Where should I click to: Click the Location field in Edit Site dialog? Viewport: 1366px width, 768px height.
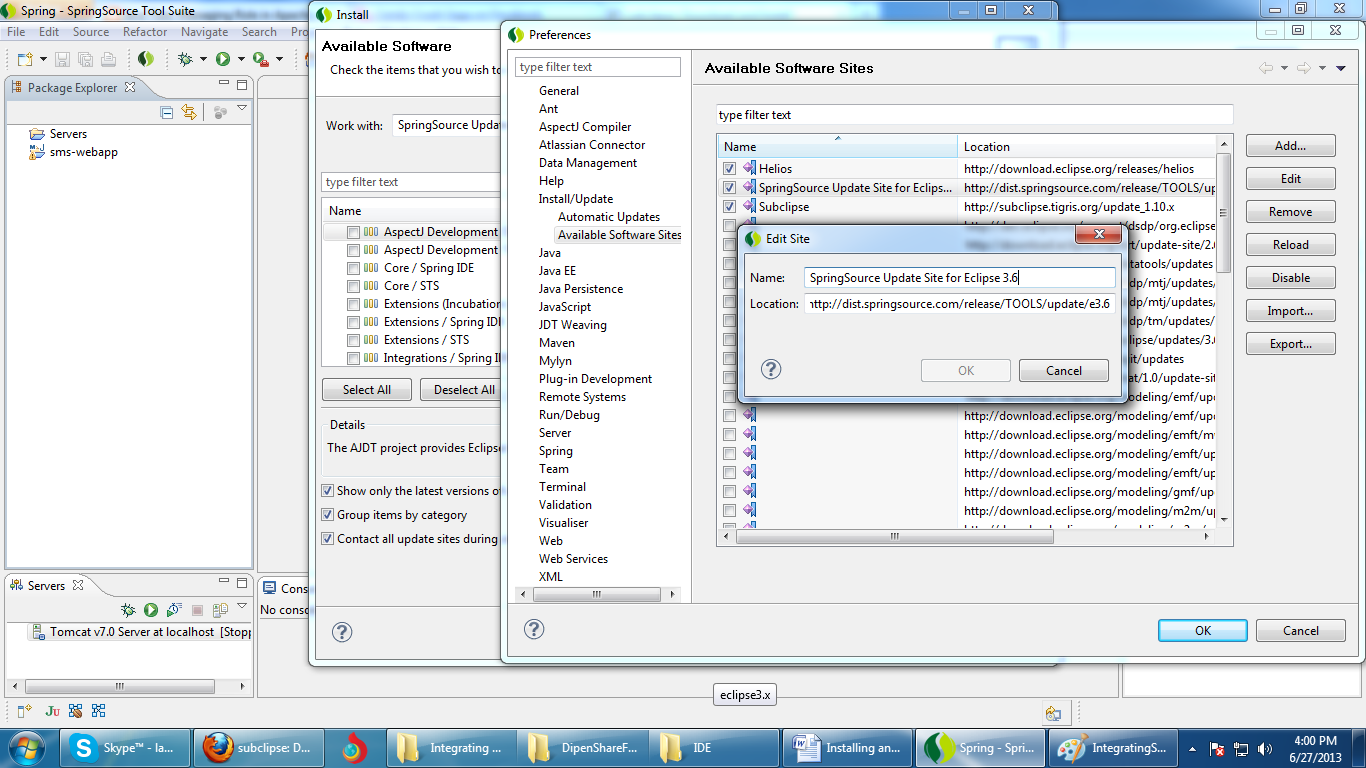(x=960, y=304)
